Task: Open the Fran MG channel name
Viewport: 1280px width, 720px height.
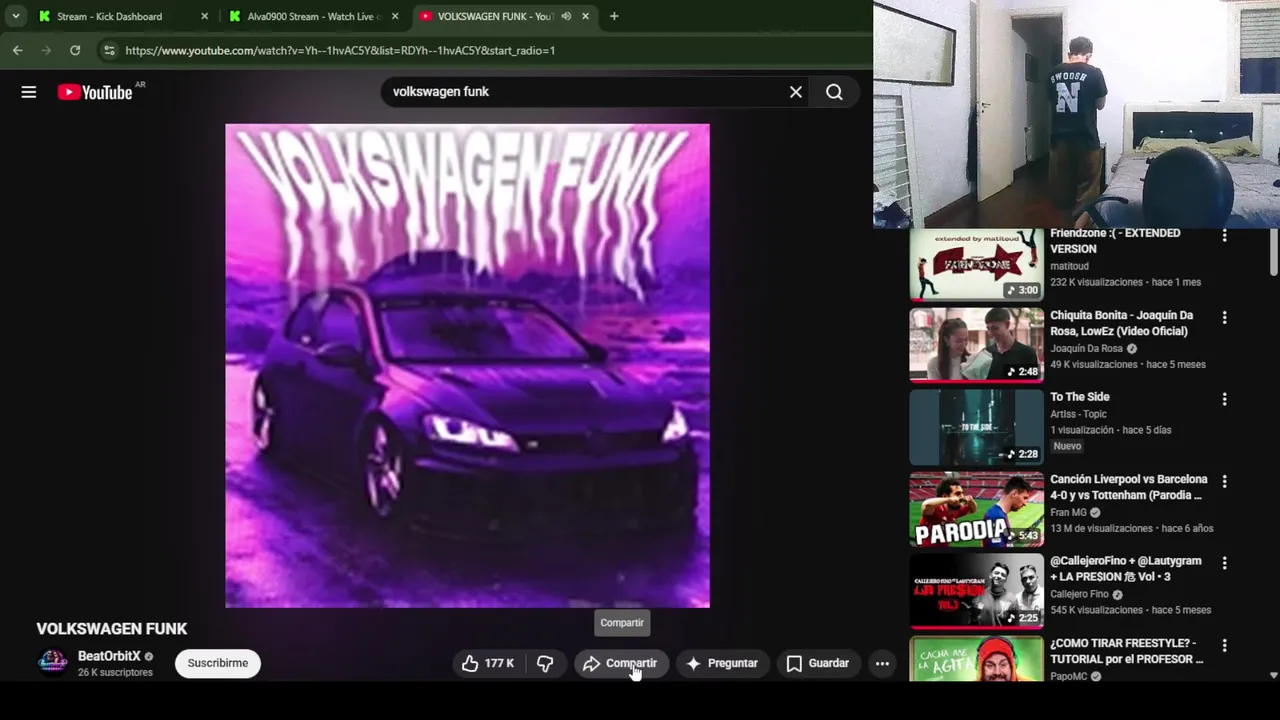Action: pyautogui.click(x=1067, y=512)
